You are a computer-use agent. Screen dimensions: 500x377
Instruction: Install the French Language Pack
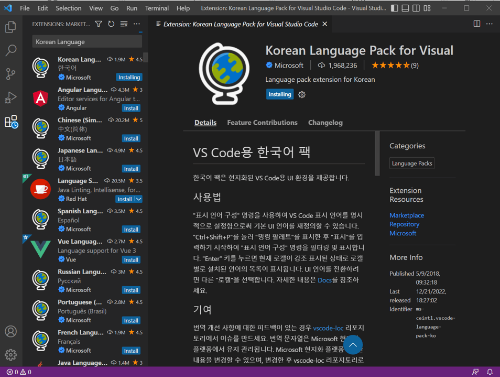click(131, 351)
